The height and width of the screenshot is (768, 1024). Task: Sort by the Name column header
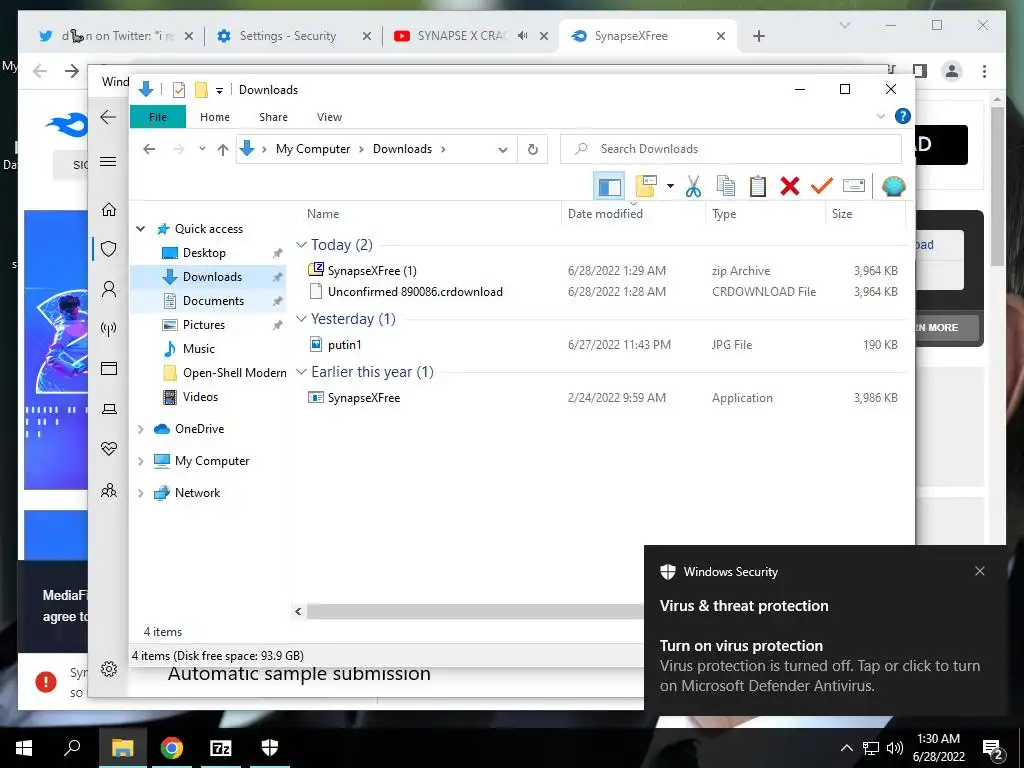323,214
